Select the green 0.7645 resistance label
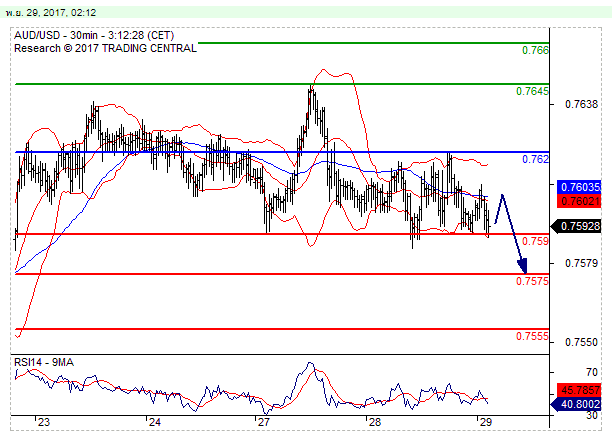Viewport: 612px width, 437px height. (532, 91)
